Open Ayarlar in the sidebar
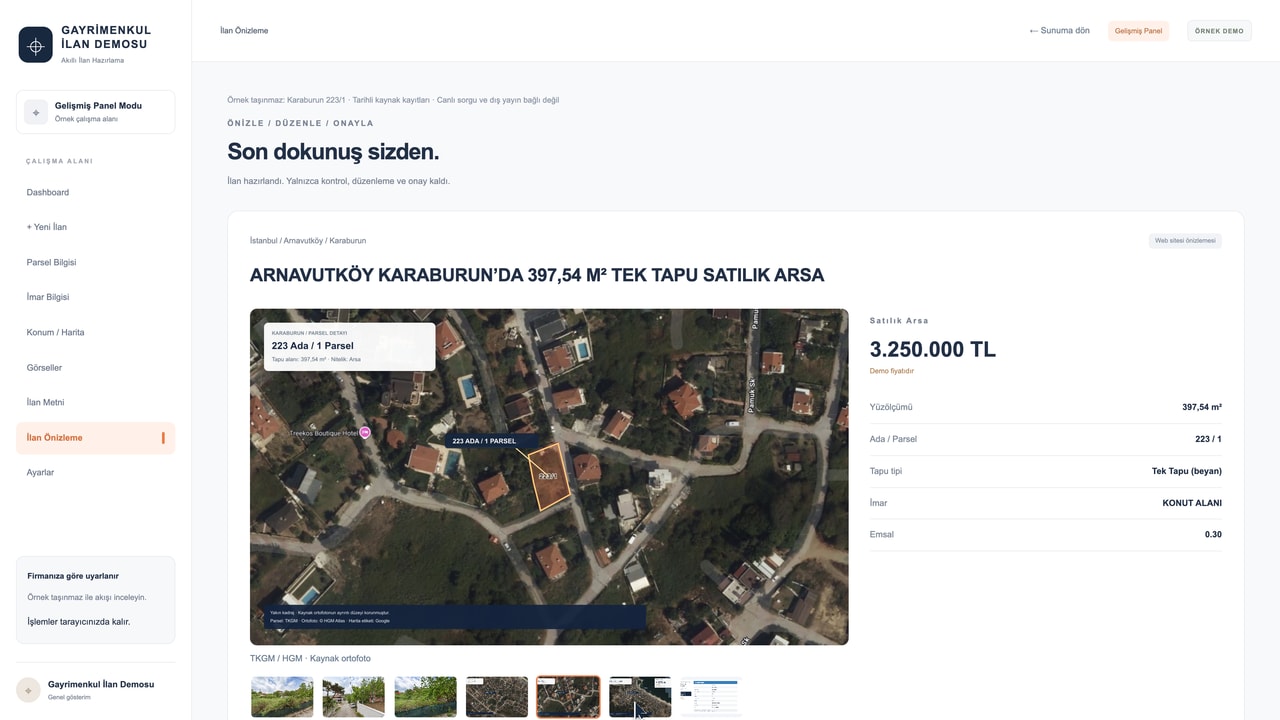 click(95, 472)
